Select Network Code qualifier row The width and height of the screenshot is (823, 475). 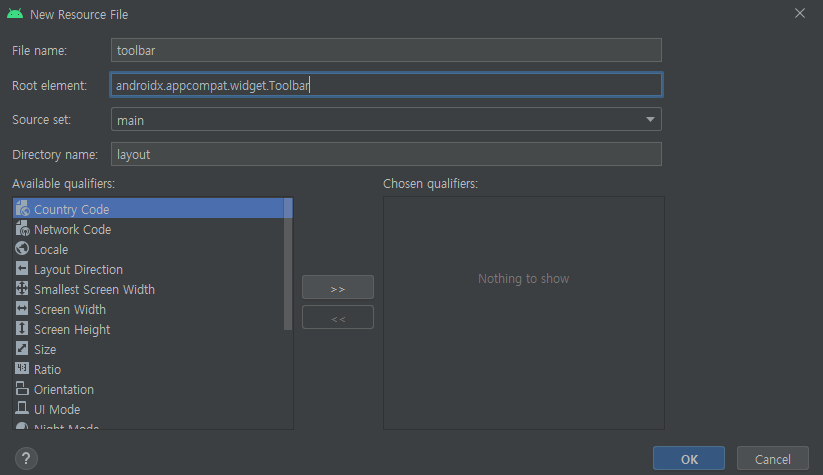pos(149,229)
